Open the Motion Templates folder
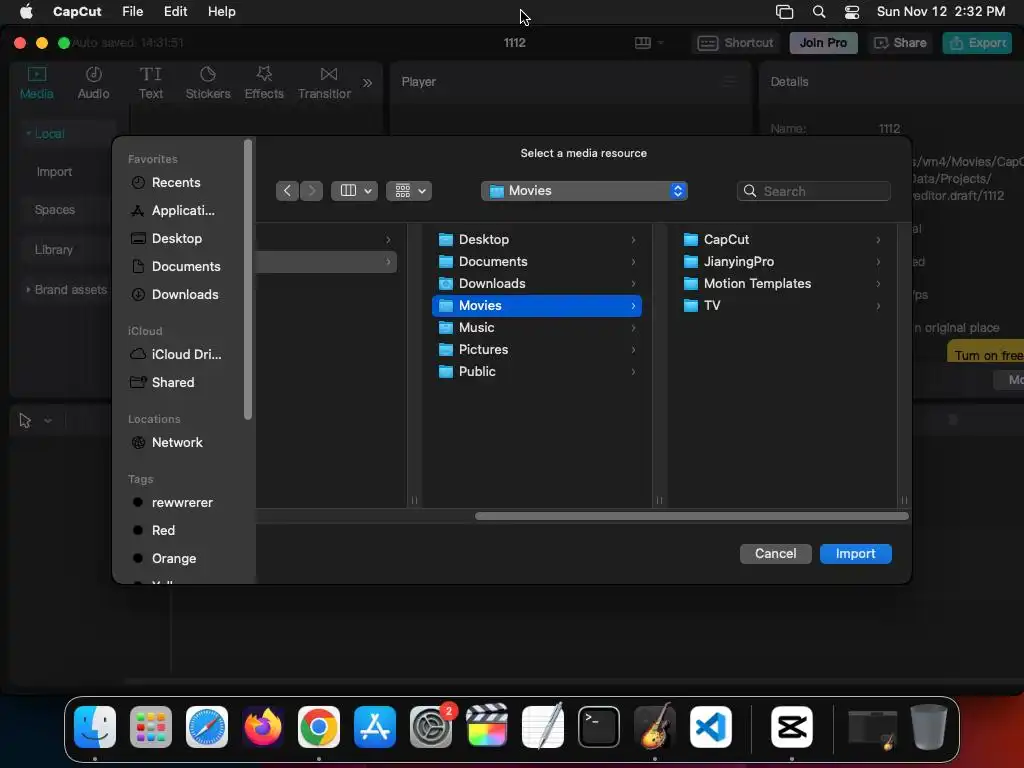Screen dimensions: 1024x768 pyautogui.click(x=782, y=283)
